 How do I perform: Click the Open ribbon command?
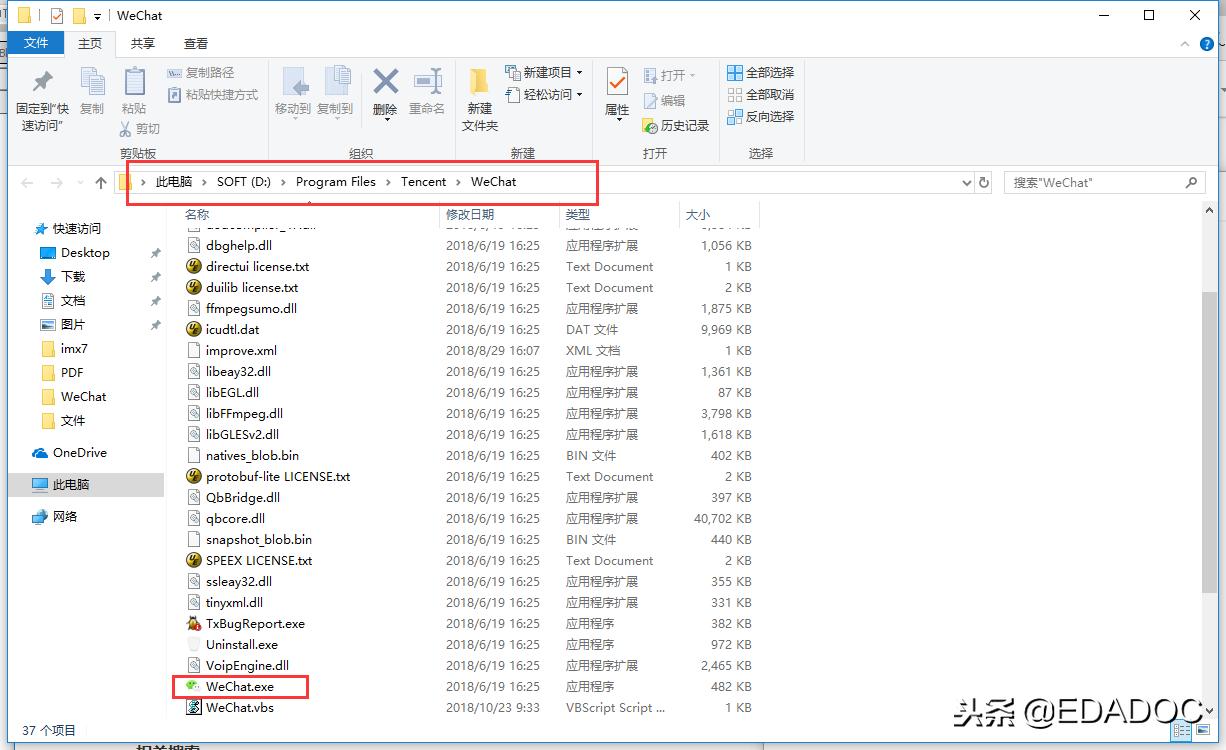670,75
